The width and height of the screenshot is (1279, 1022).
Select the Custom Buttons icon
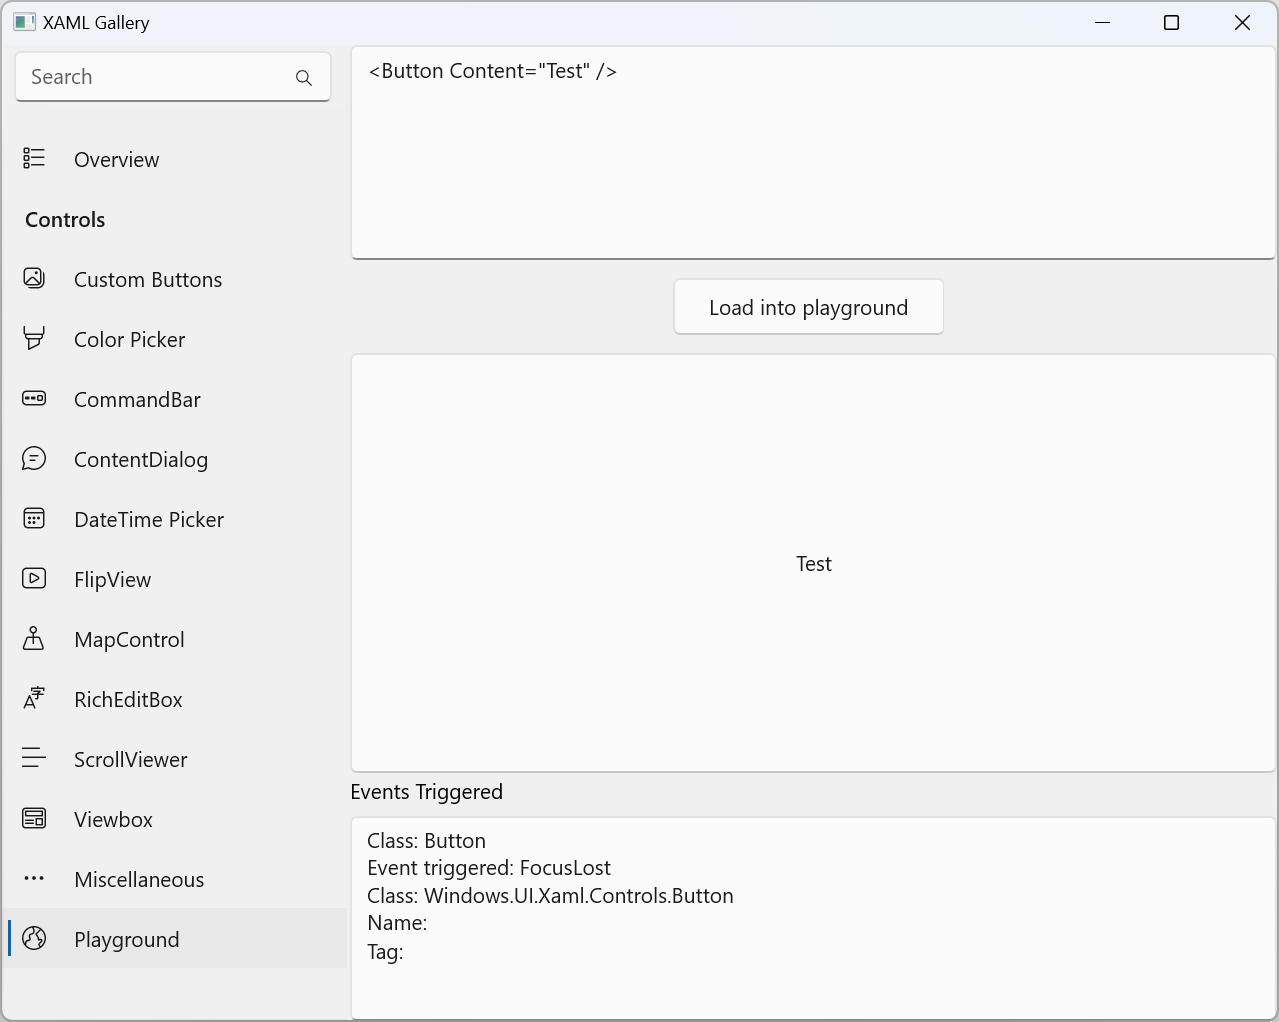point(33,278)
